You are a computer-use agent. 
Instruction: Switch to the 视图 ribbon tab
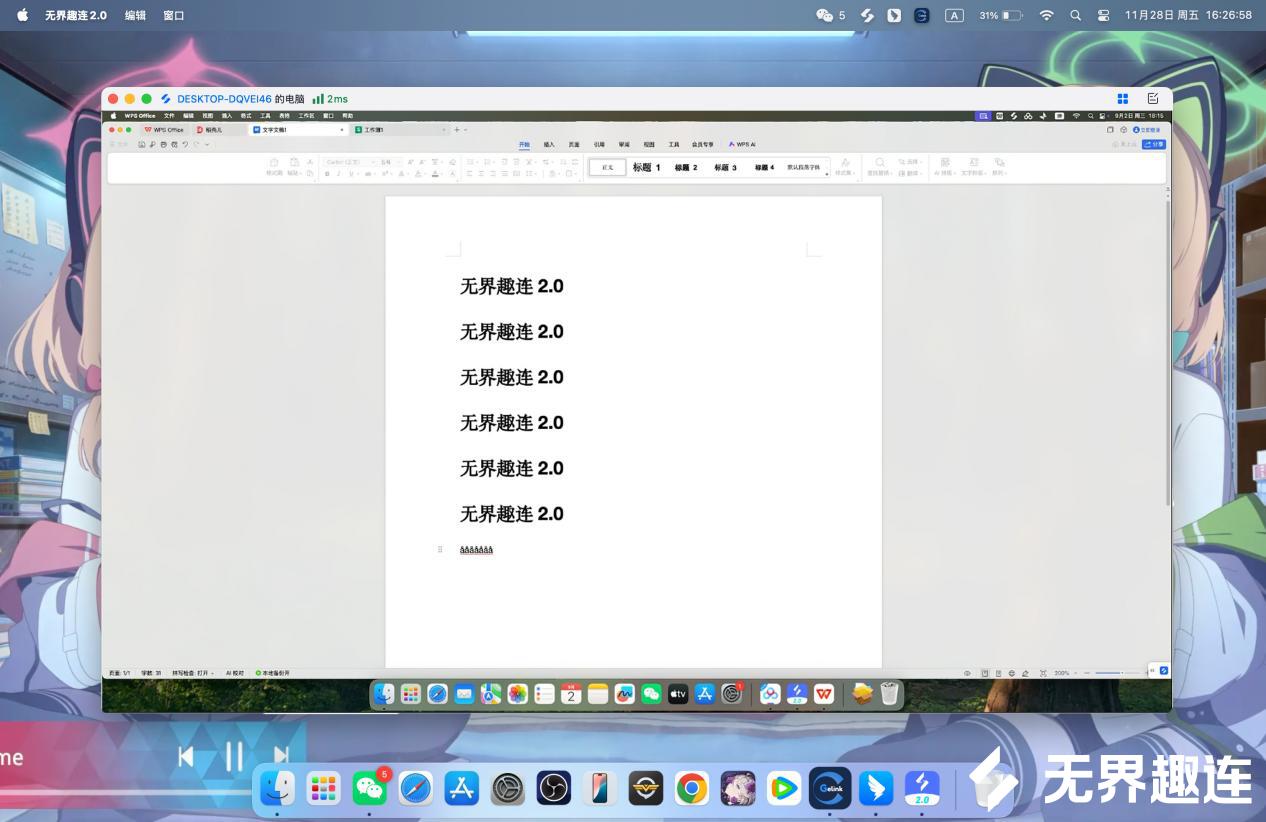pos(649,145)
